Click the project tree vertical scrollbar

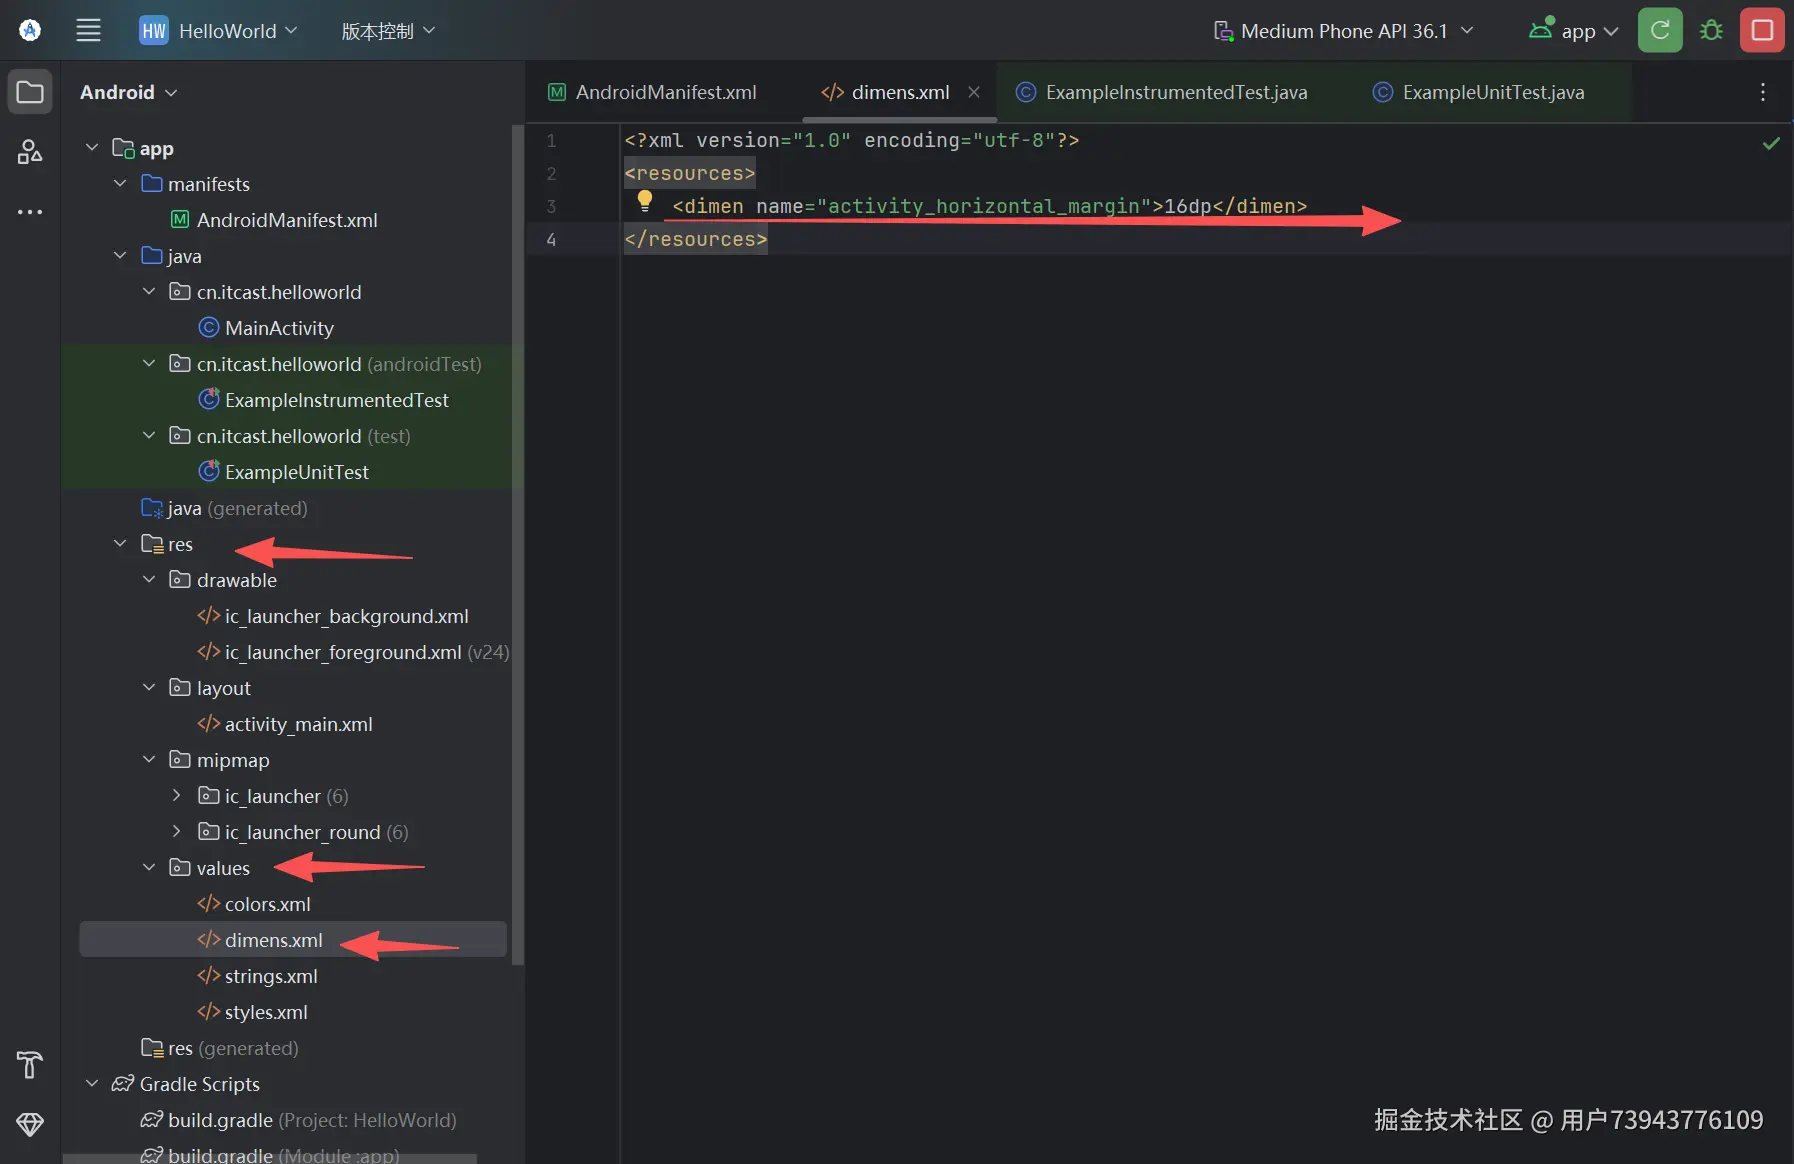pyautogui.click(x=517, y=545)
